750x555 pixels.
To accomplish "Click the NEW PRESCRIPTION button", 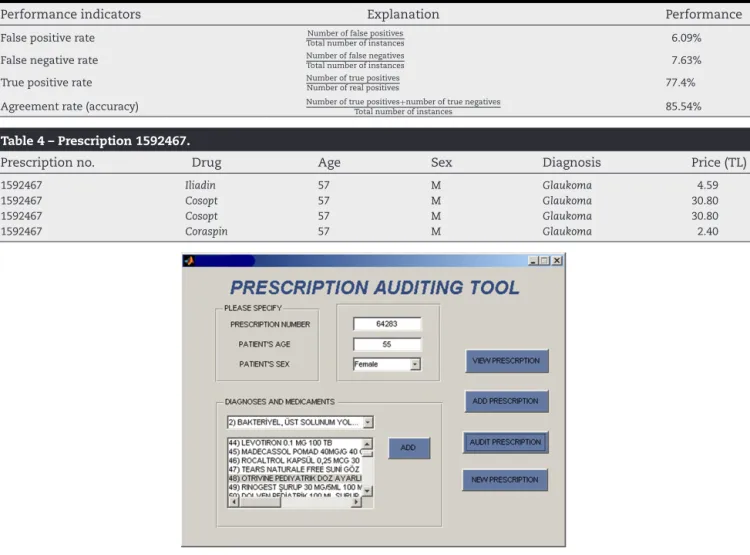I will click(505, 479).
